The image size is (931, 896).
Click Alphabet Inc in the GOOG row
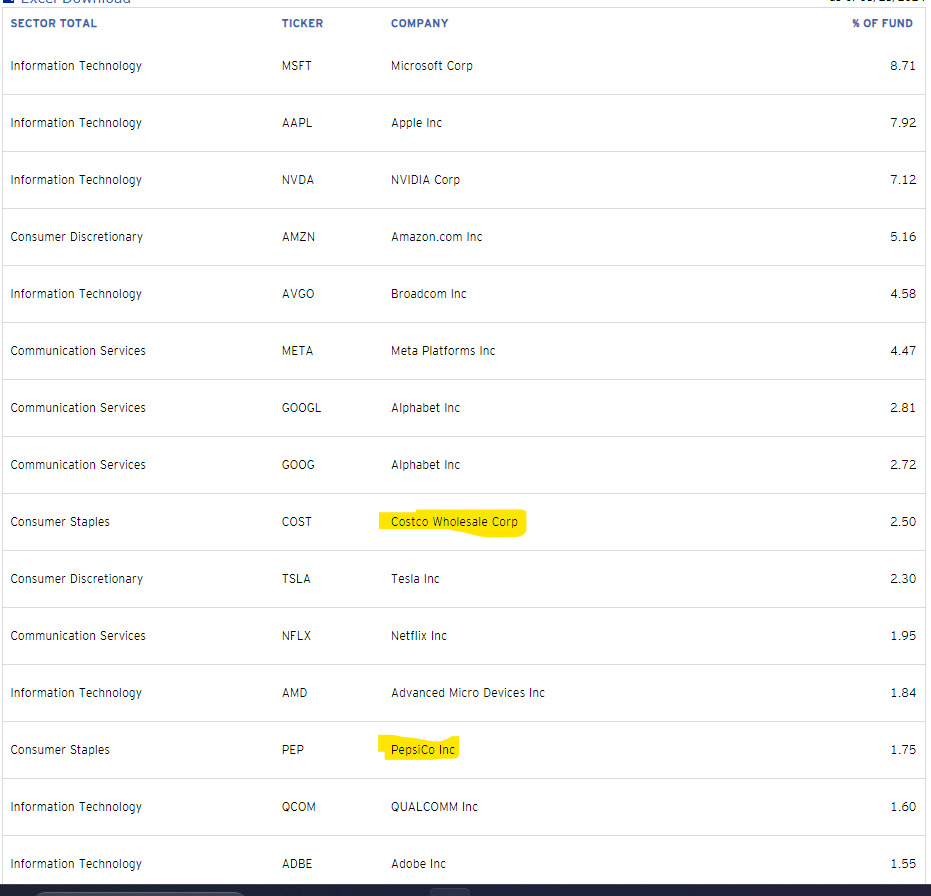[x=425, y=465]
